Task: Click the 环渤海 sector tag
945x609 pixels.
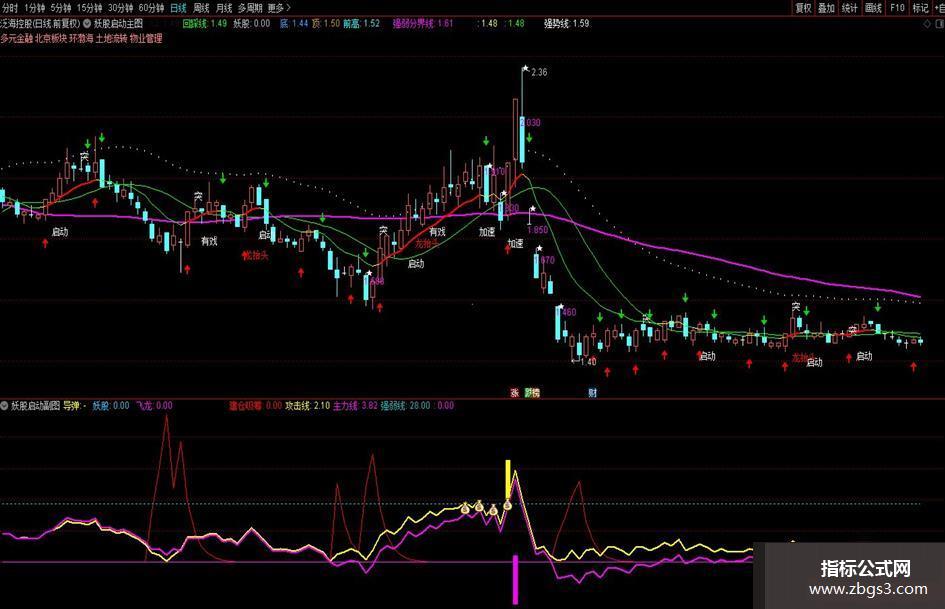Action: [81, 38]
